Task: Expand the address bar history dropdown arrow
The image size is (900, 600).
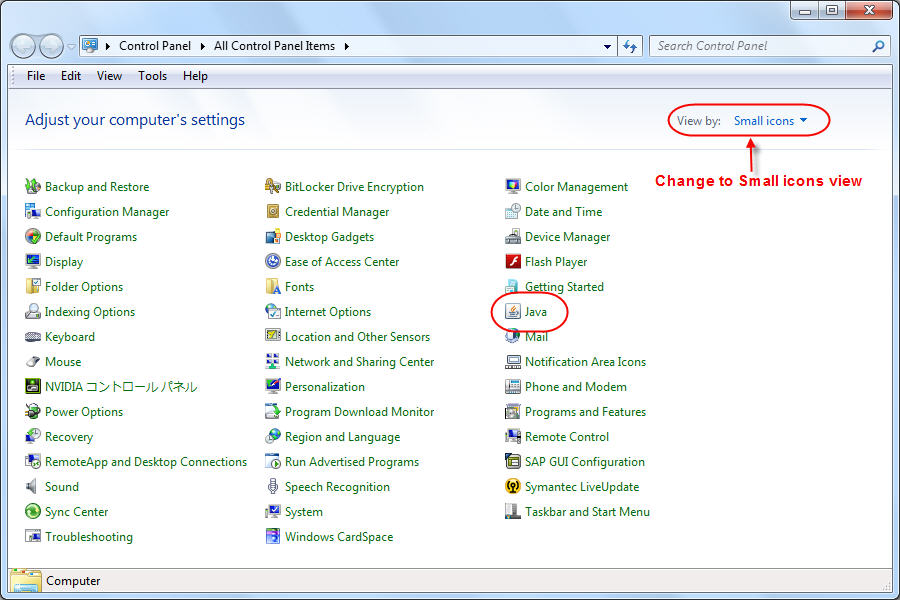Action: coord(607,47)
